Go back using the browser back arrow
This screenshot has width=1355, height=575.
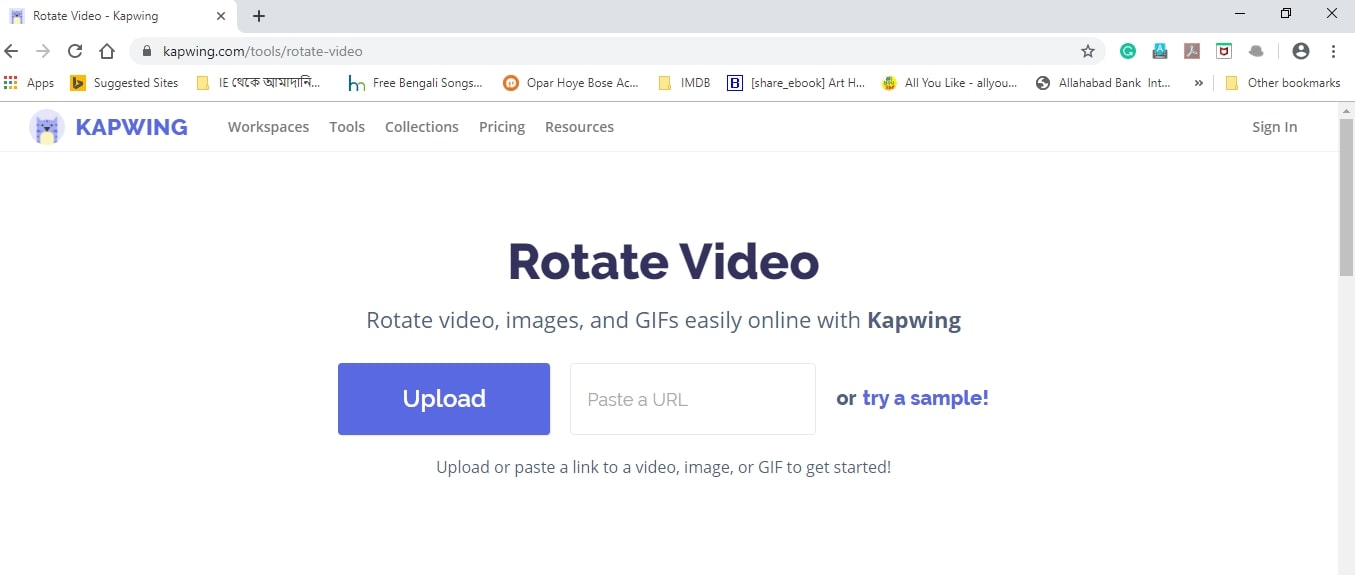pyautogui.click(x=12, y=51)
